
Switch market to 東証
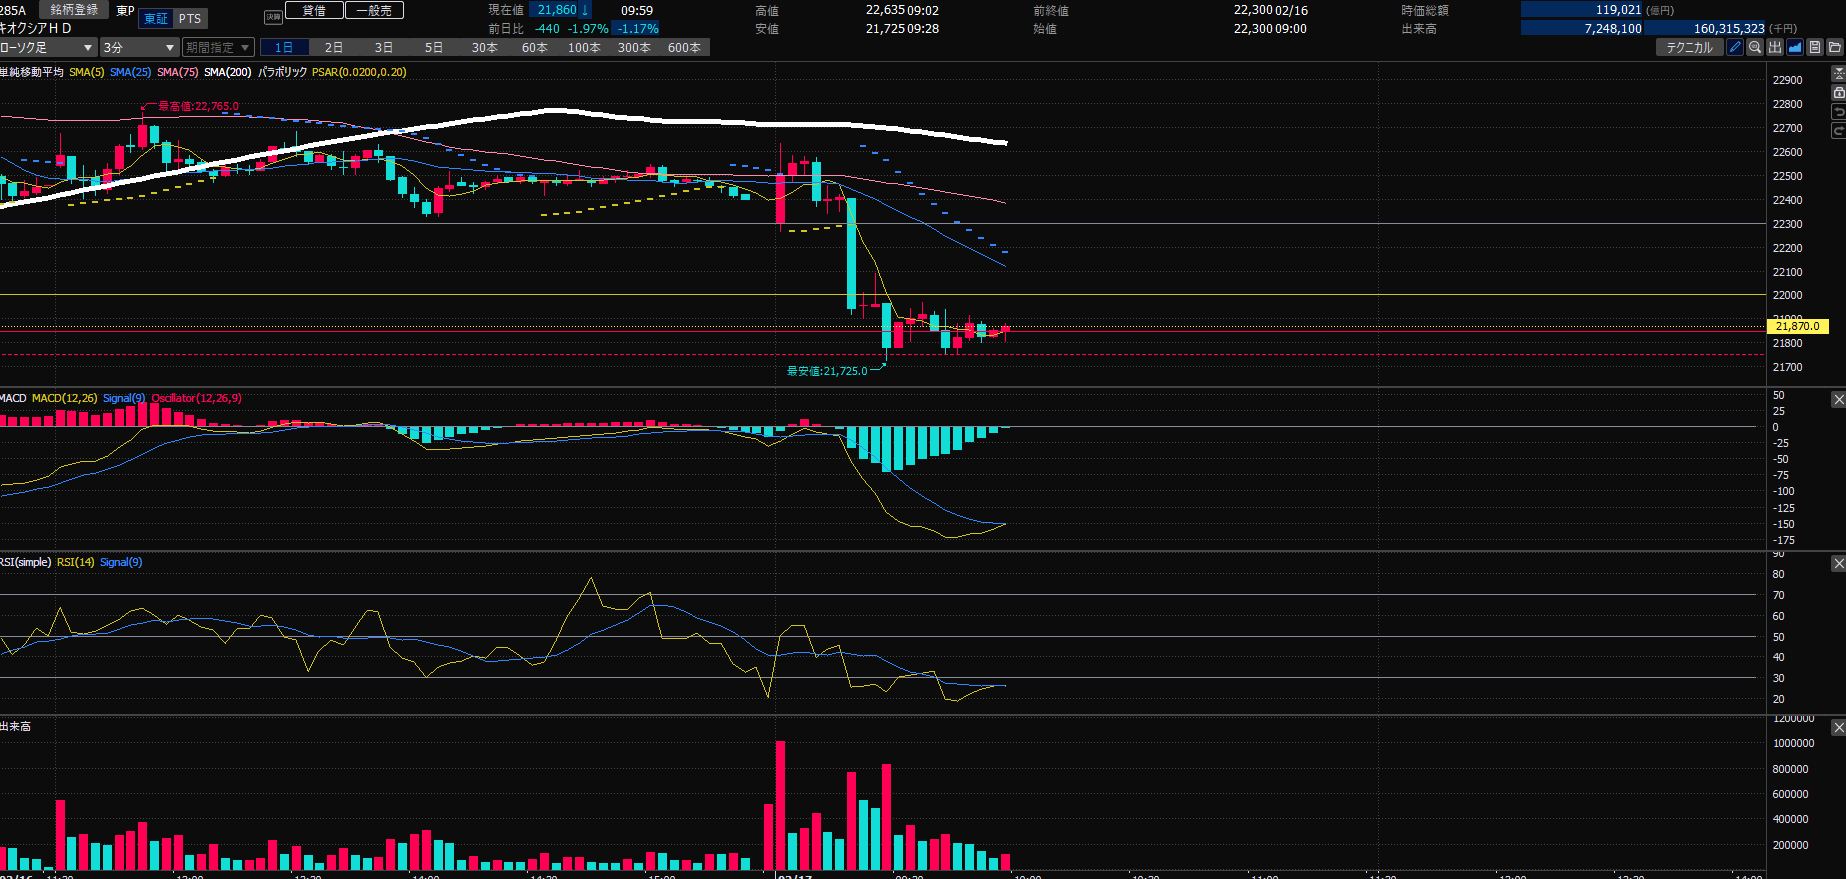point(156,19)
